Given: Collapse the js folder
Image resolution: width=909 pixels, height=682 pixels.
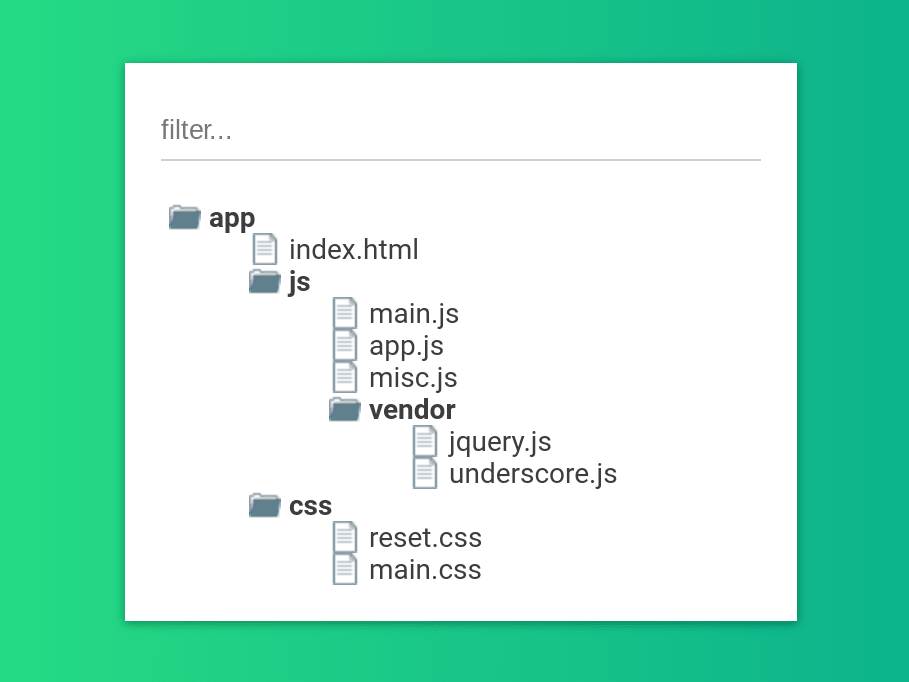Looking at the screenshot, I should (298, 281).
